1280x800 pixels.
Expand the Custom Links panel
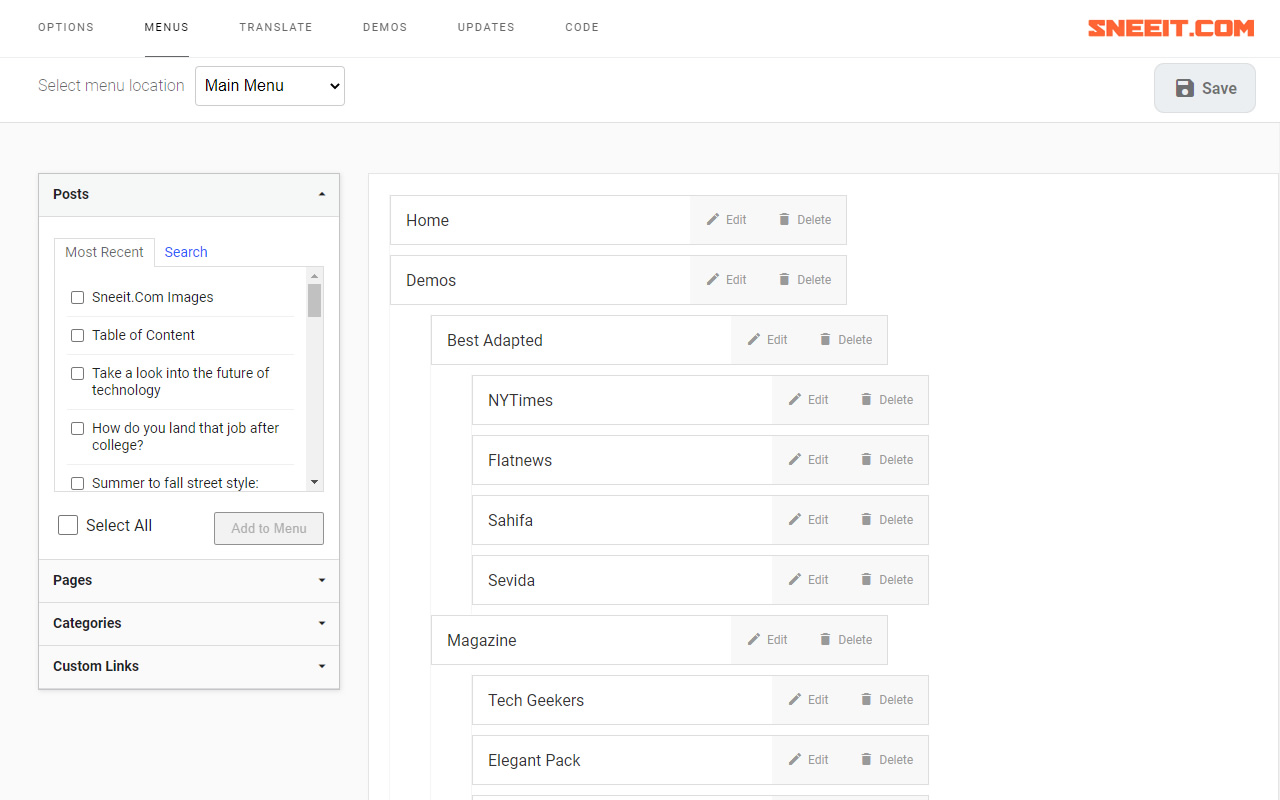189,666
